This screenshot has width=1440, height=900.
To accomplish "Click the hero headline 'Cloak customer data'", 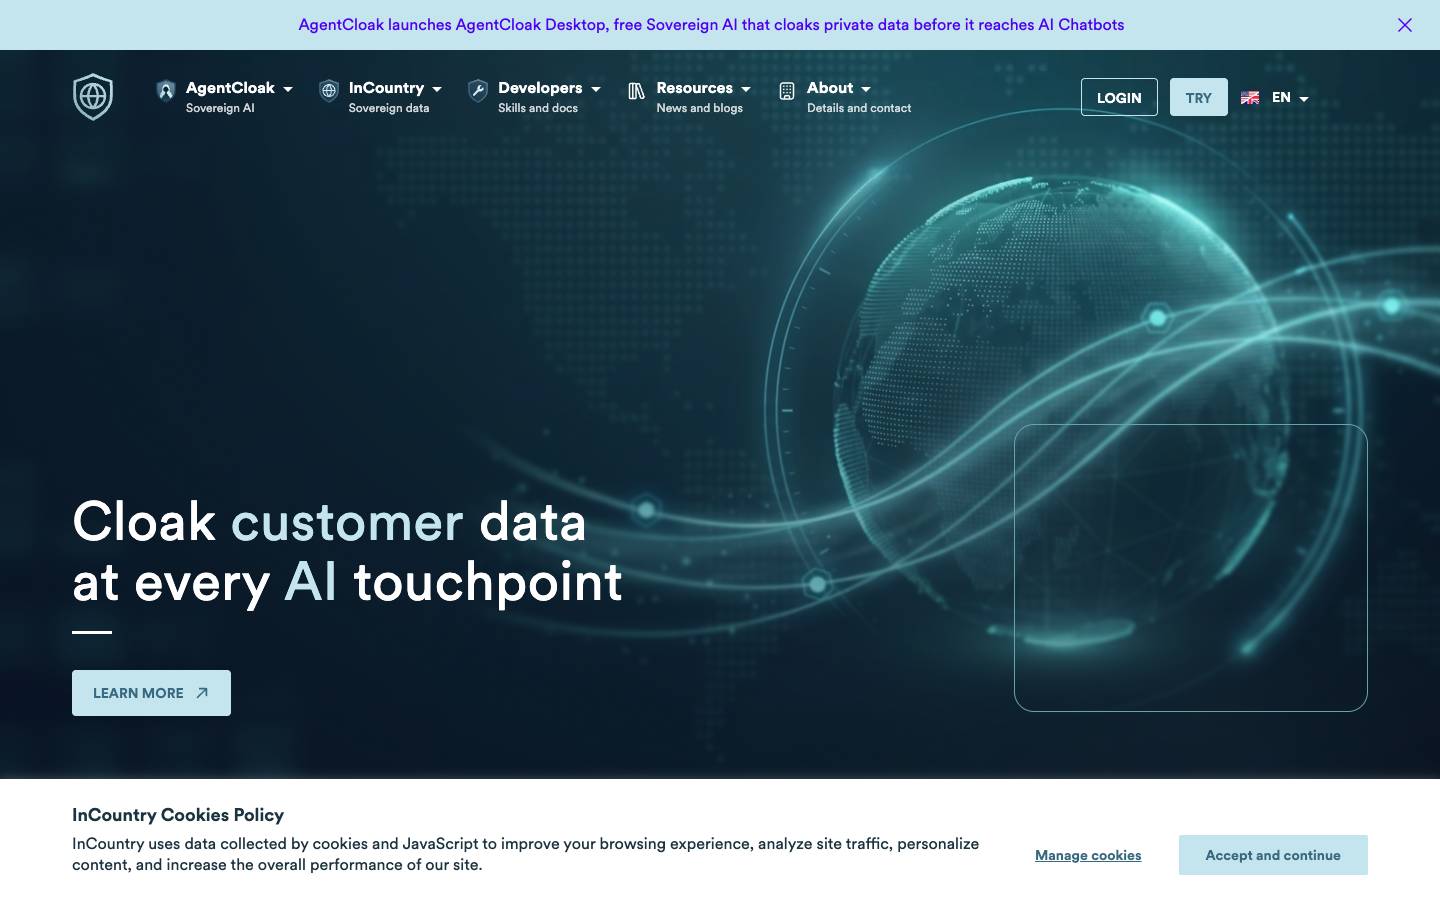I will pyautogui.click(x=329, y=522).
